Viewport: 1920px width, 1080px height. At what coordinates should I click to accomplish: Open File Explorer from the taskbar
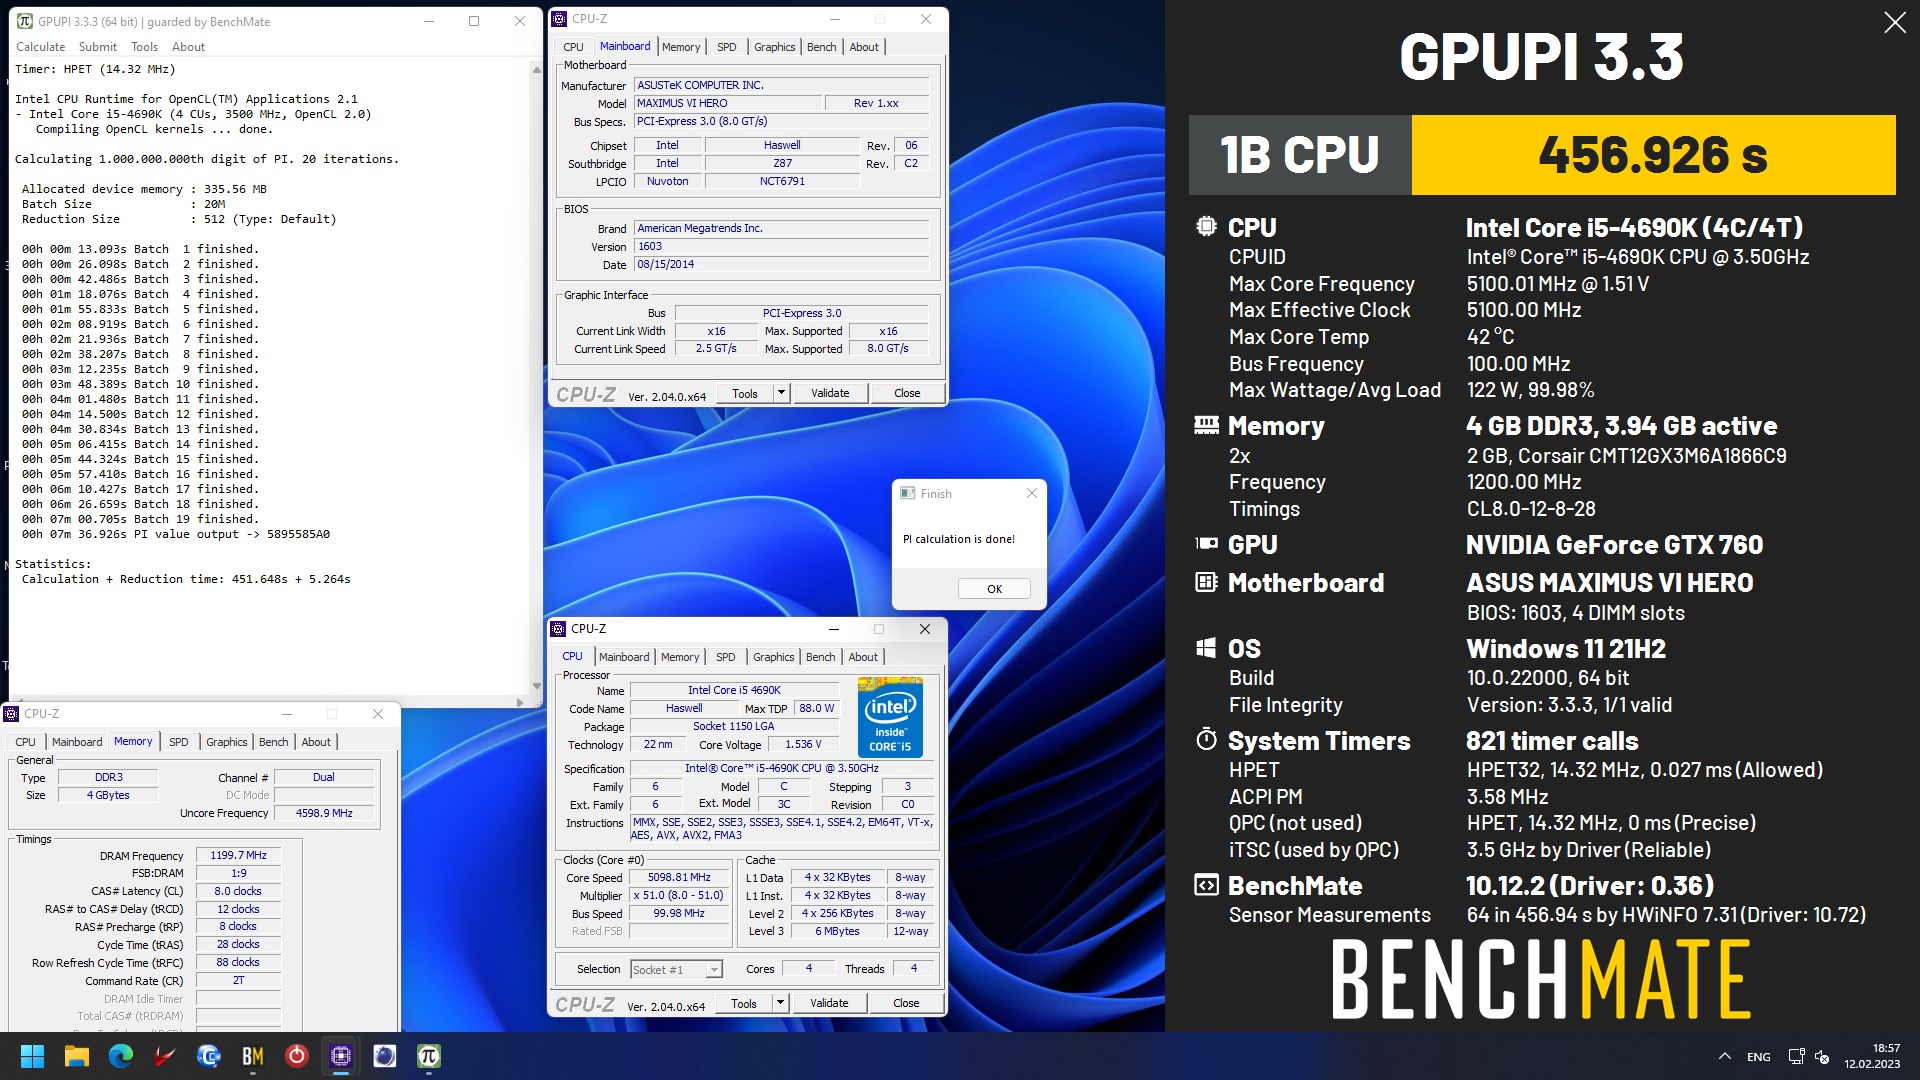tap(76, 1056)
